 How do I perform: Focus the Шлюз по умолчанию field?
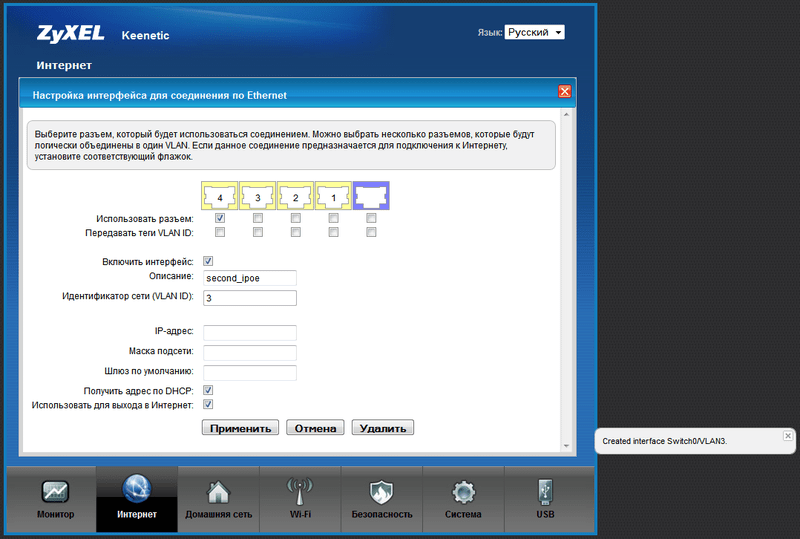click(249, 373)
